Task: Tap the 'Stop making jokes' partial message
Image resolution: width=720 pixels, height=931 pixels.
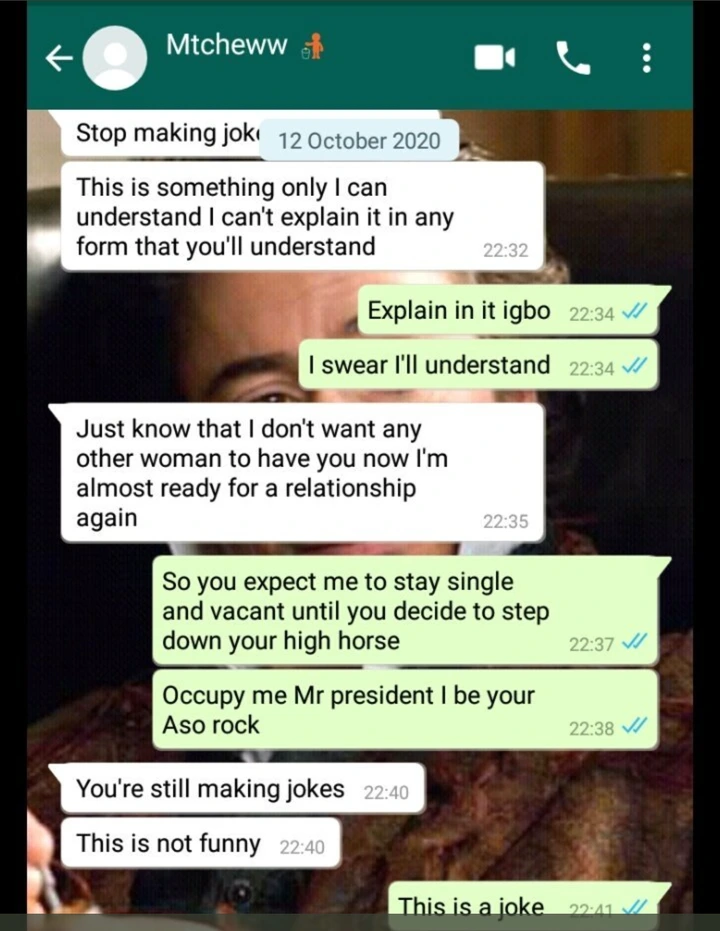Action: tap(160, 133)
